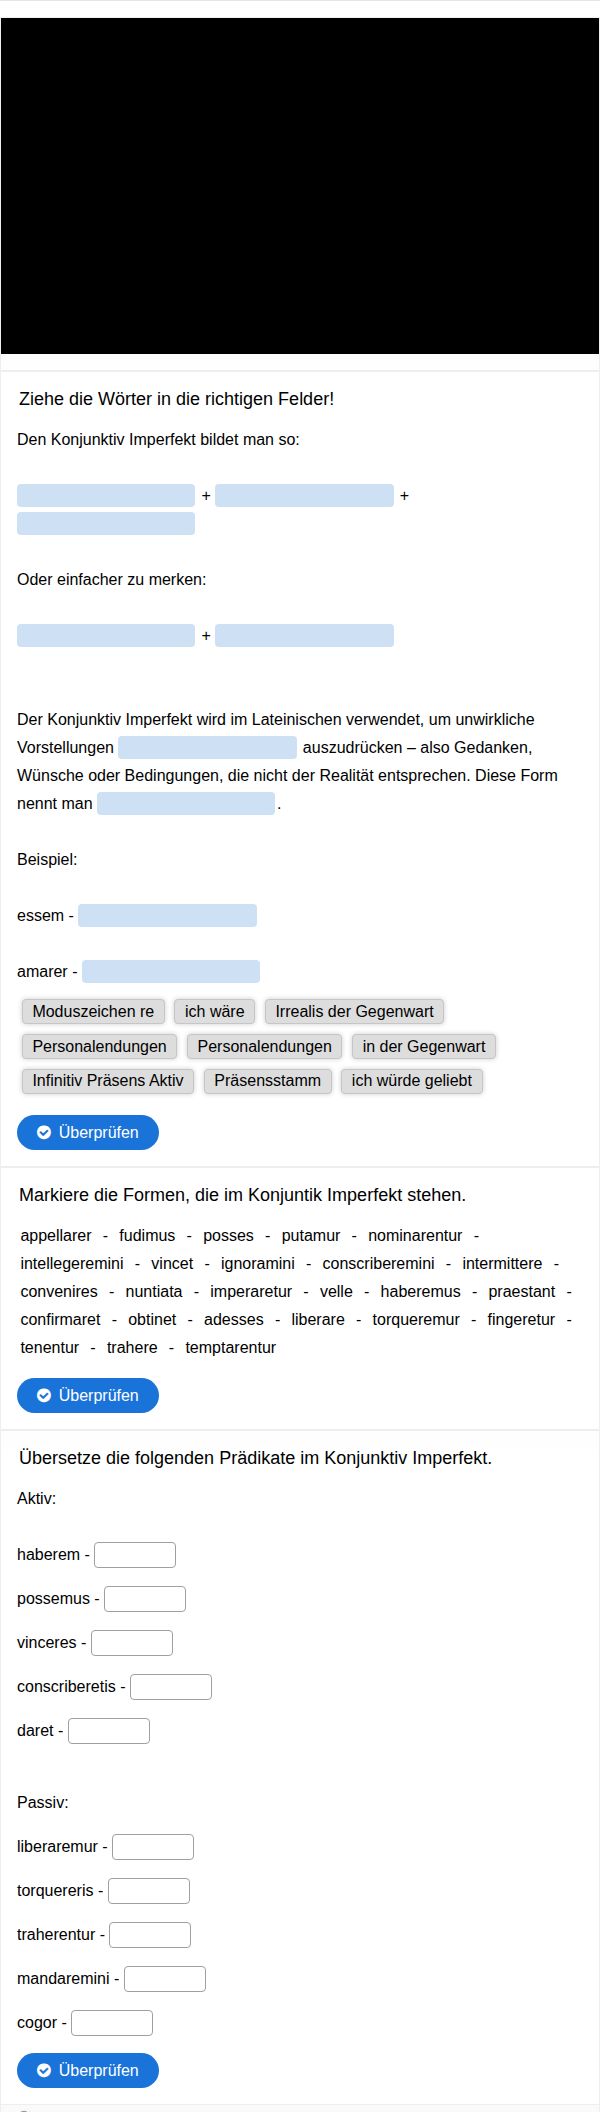Click the input box beside 'liberaremur'
This screenshot has width=600, height=2112.
click(153, 1846)
